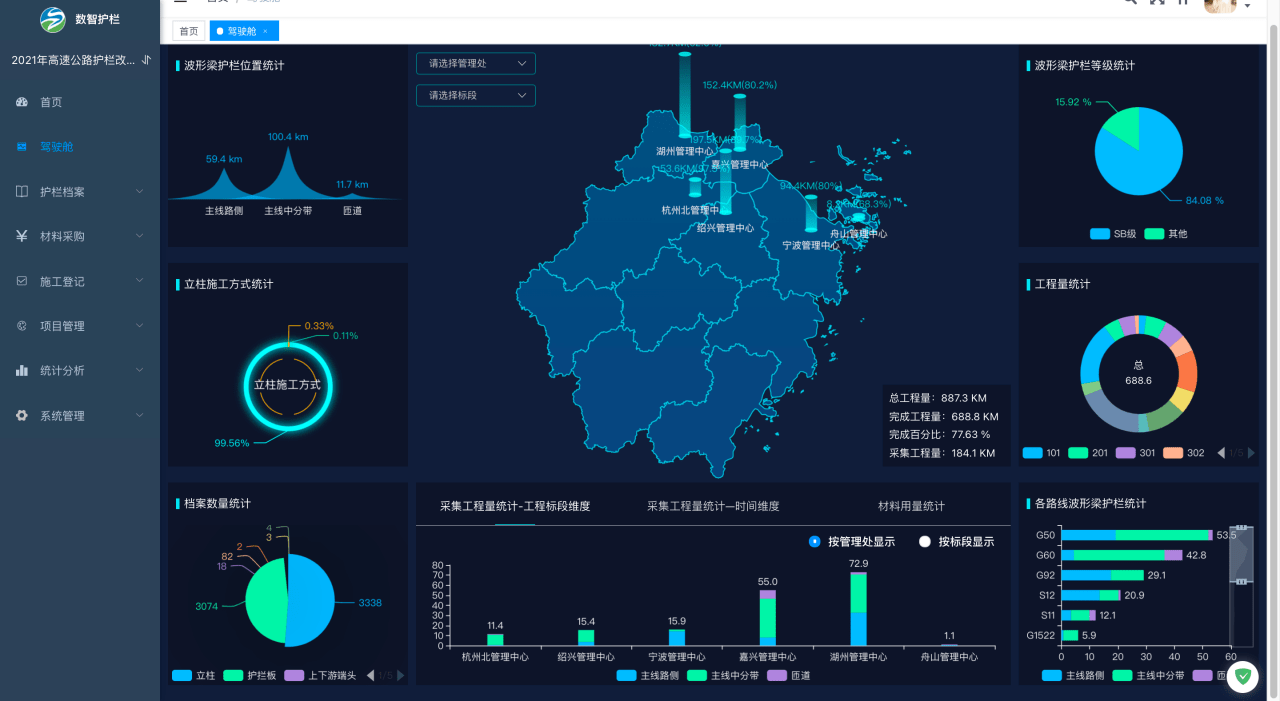Click the 系统管理 gear icon
This screenshot has width=1280, height=701.
pyautogui.click(x=22, y=416)
